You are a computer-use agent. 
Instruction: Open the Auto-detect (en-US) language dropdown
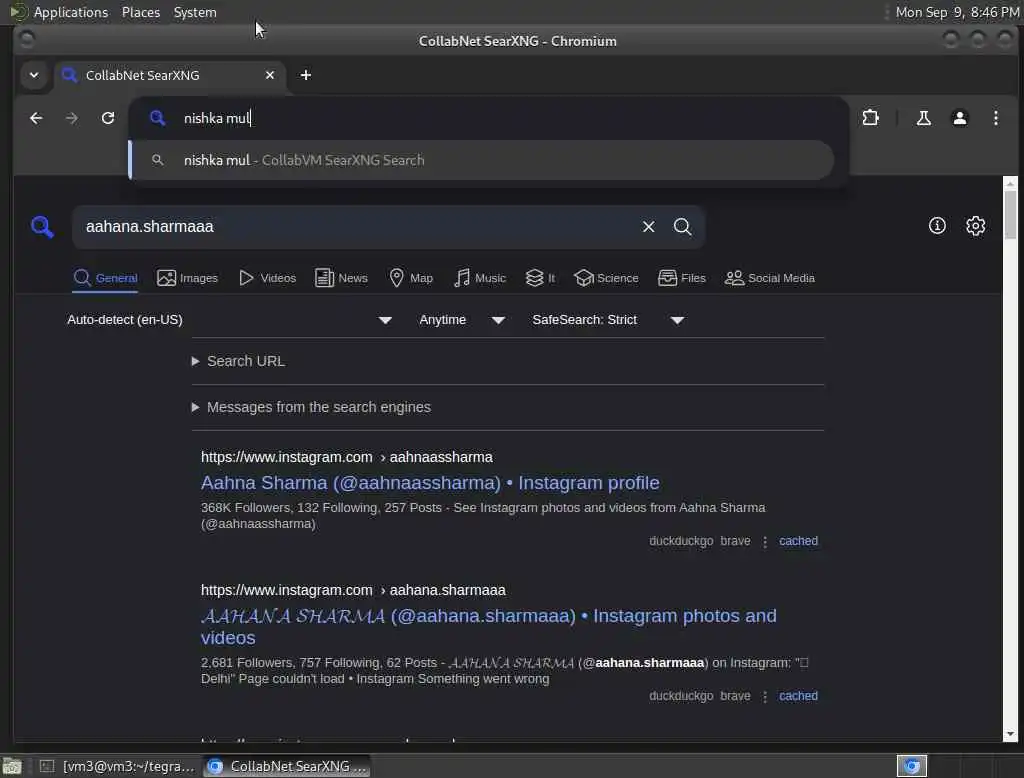click(229, 320)
